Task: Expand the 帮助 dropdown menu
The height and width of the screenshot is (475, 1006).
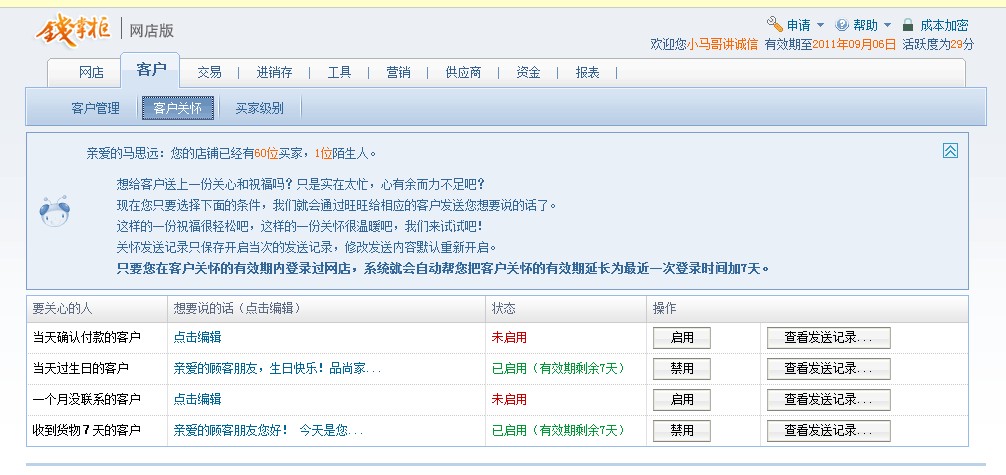Action: pyautogui.click(x=887, y=25)
